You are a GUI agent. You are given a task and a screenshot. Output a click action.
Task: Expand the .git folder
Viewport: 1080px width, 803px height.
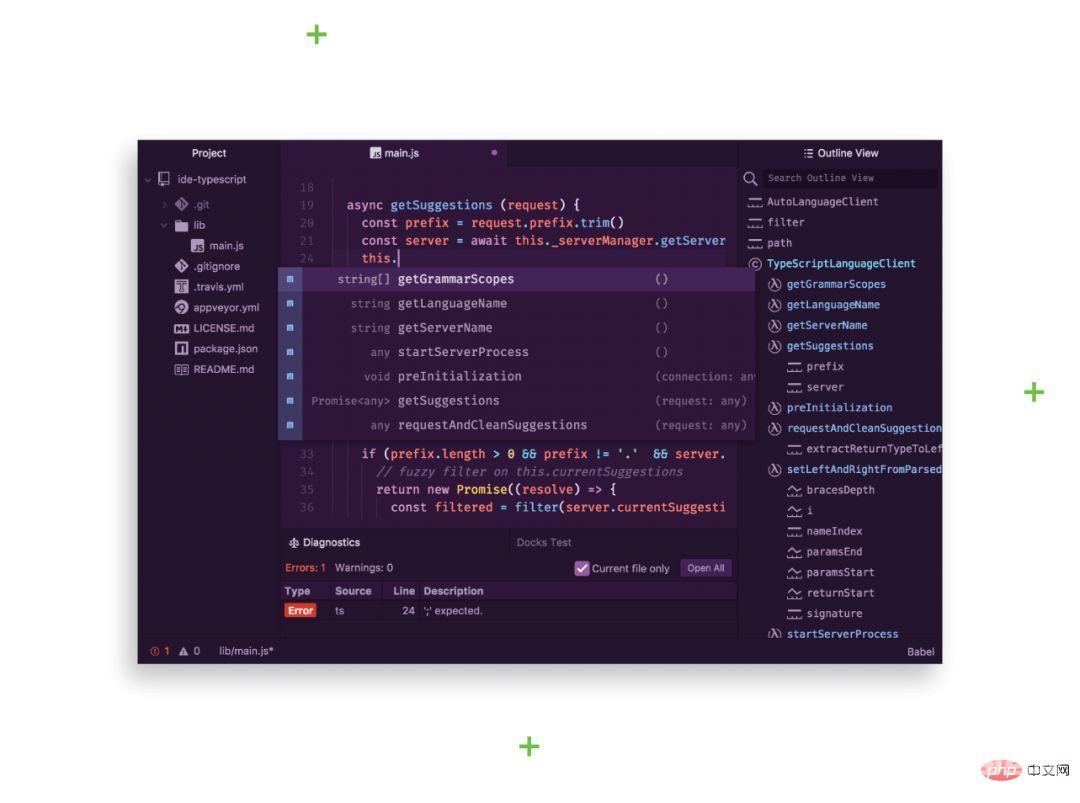[x=163, y=204]
